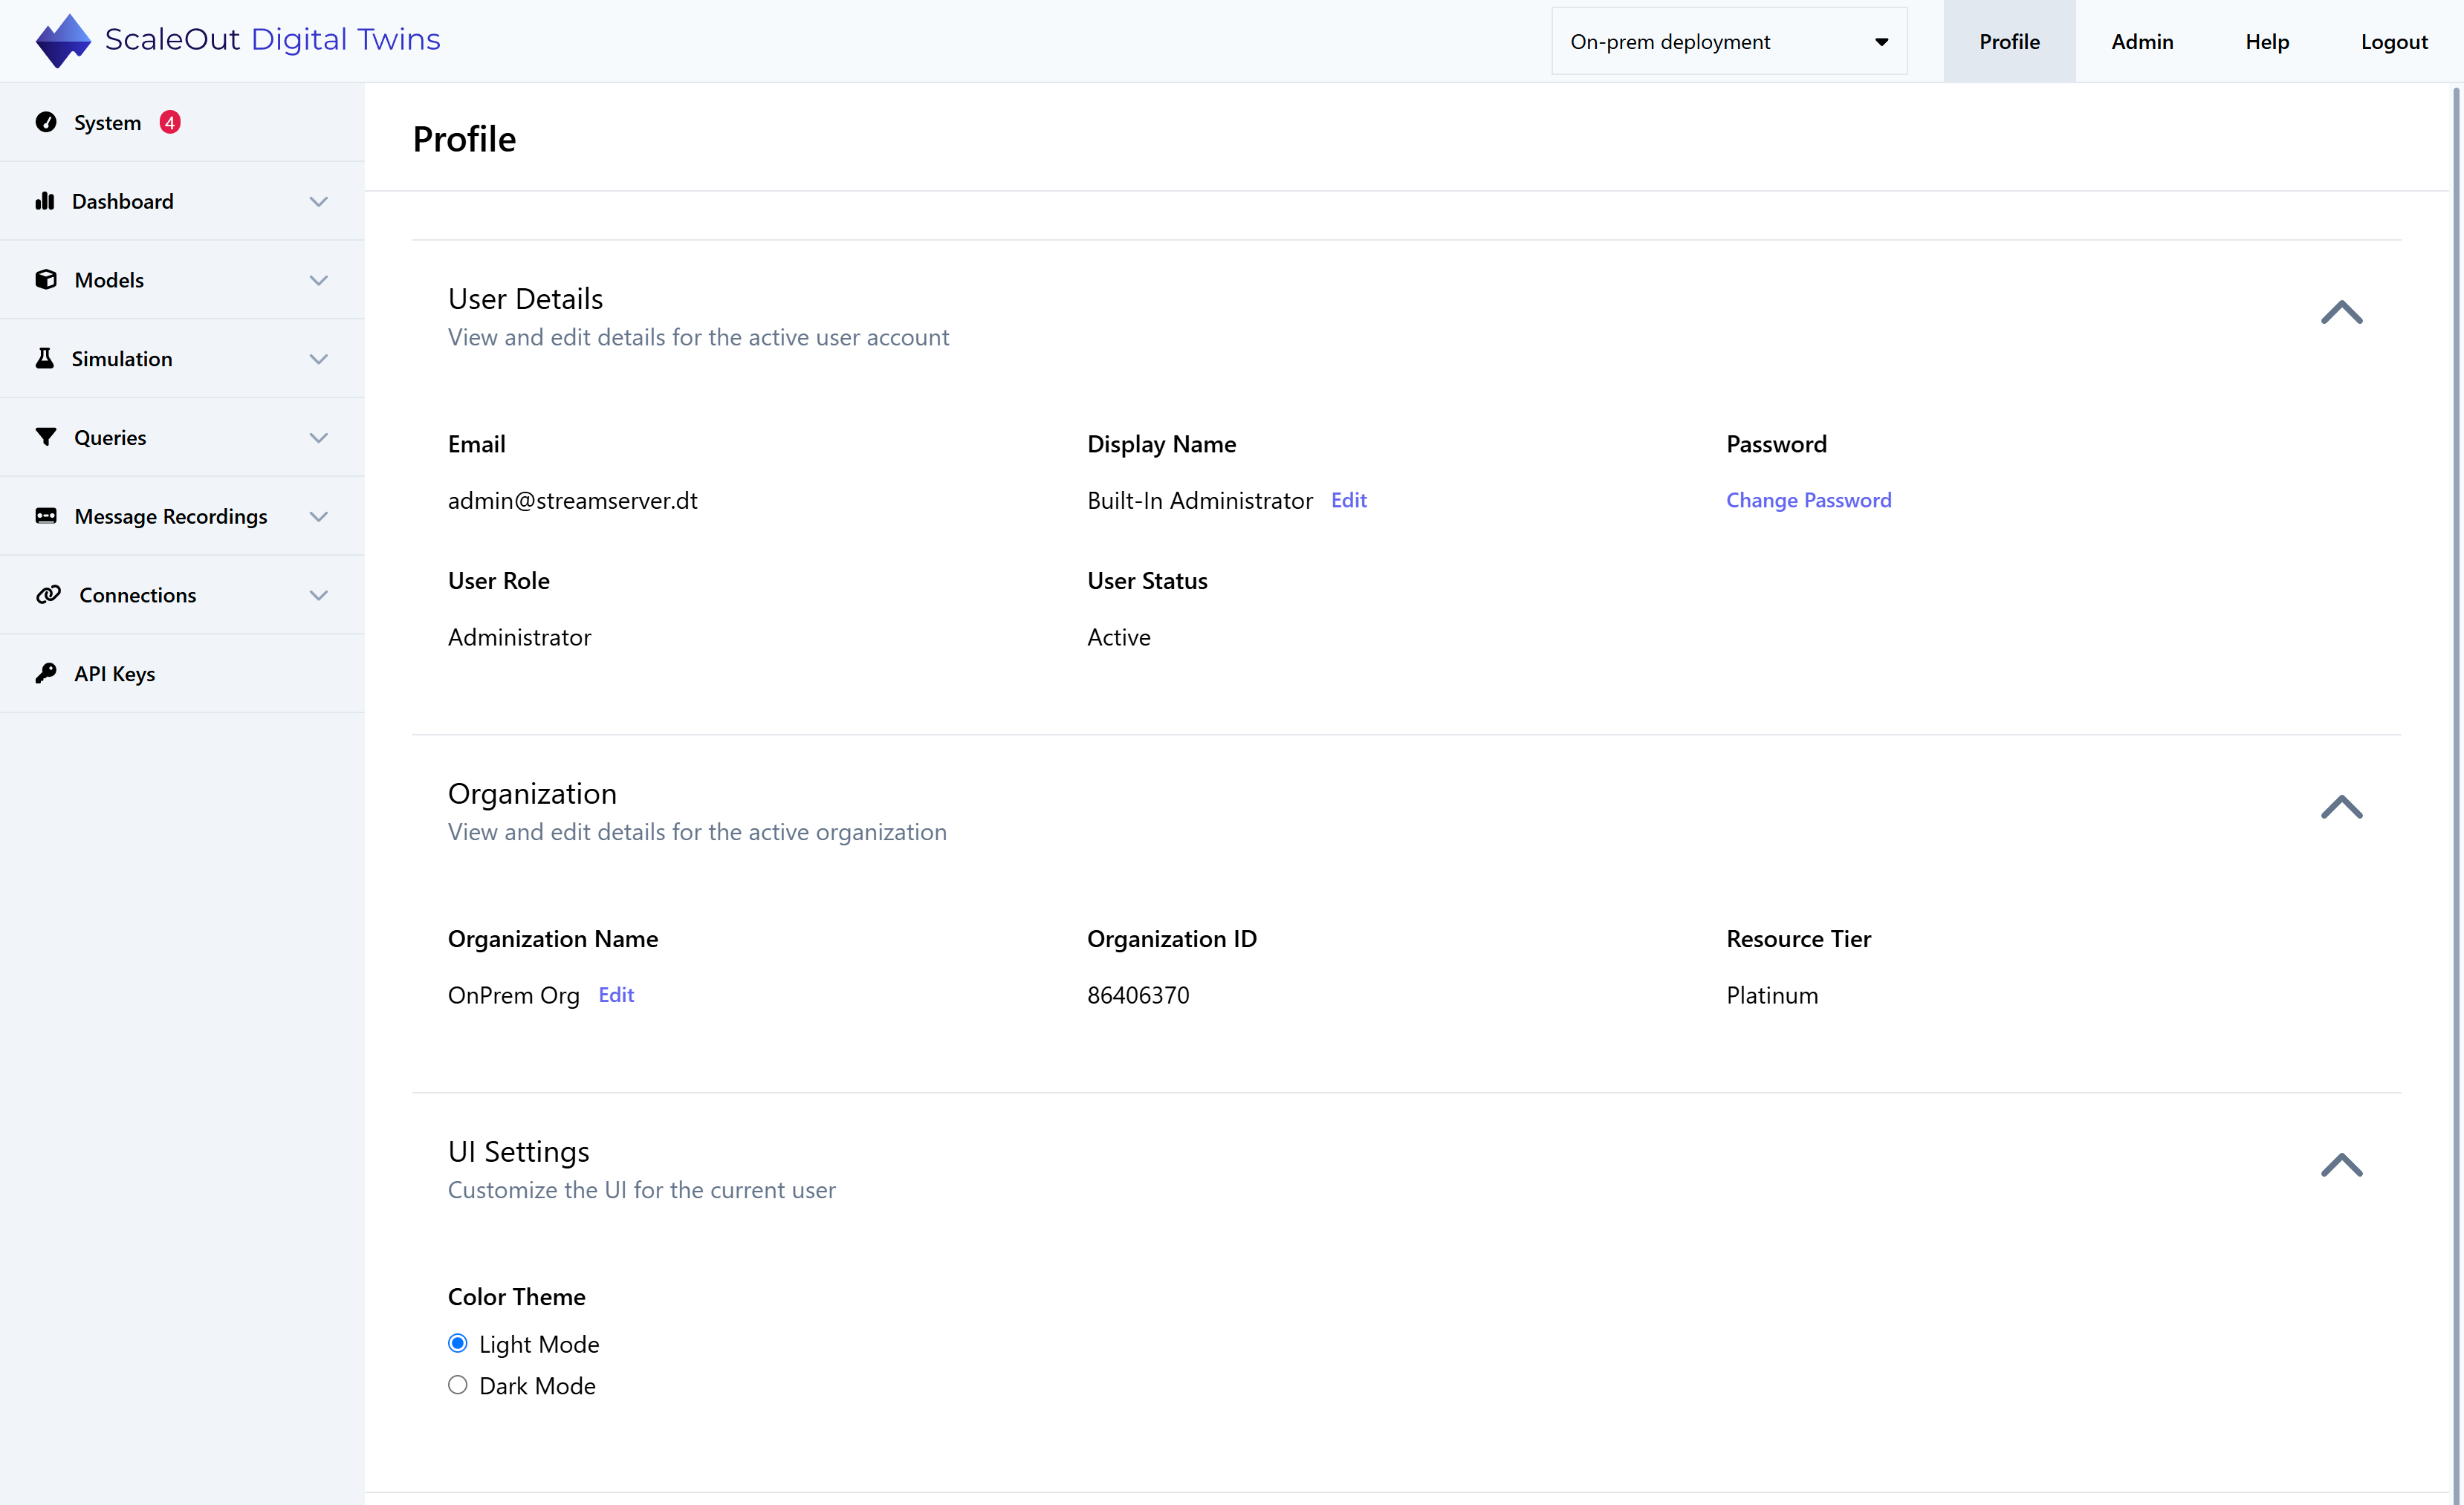Expand the Models sidebar section

[x=318, y=280]
